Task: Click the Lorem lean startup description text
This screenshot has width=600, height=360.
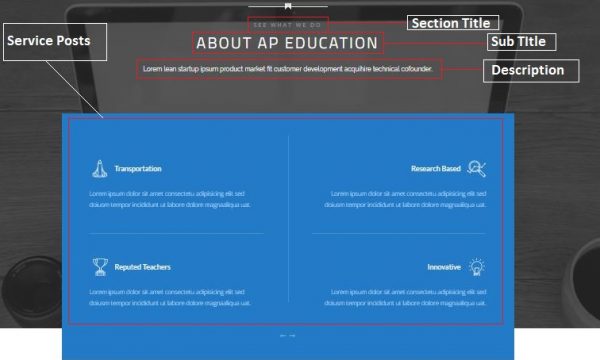Action: (288, 69)
